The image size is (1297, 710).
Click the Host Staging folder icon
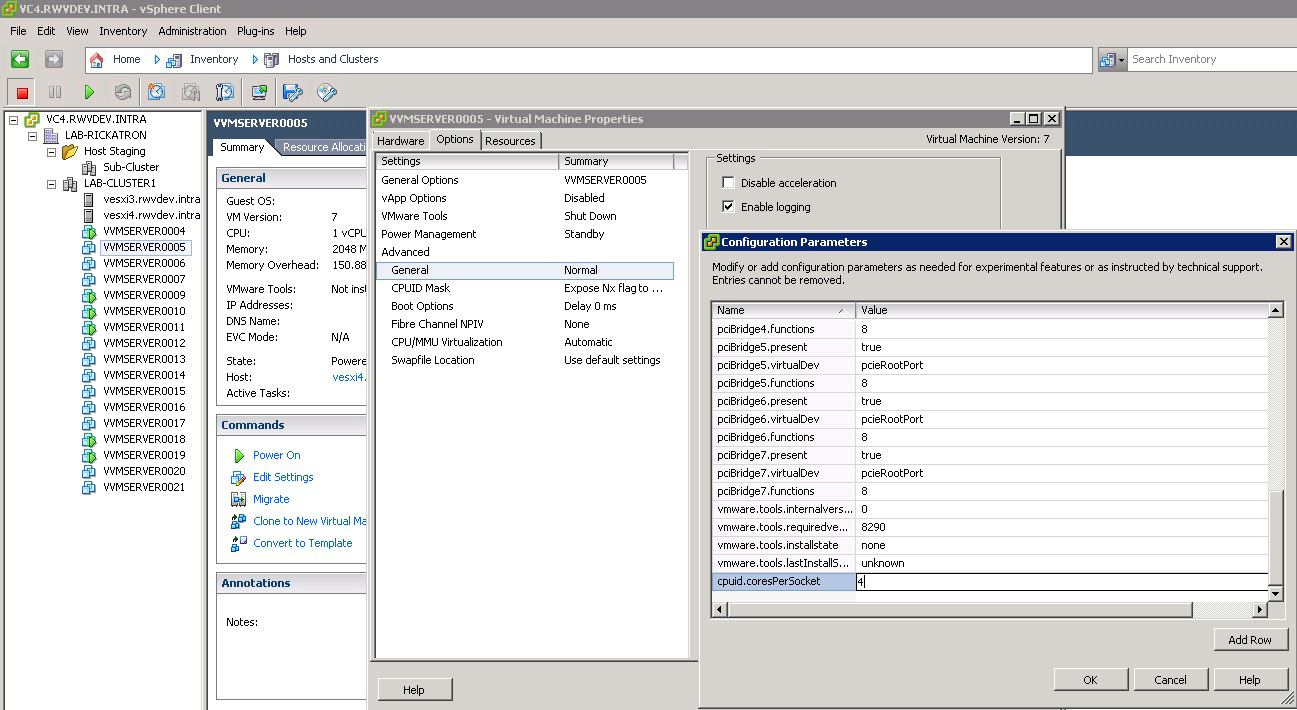[70, 151]
